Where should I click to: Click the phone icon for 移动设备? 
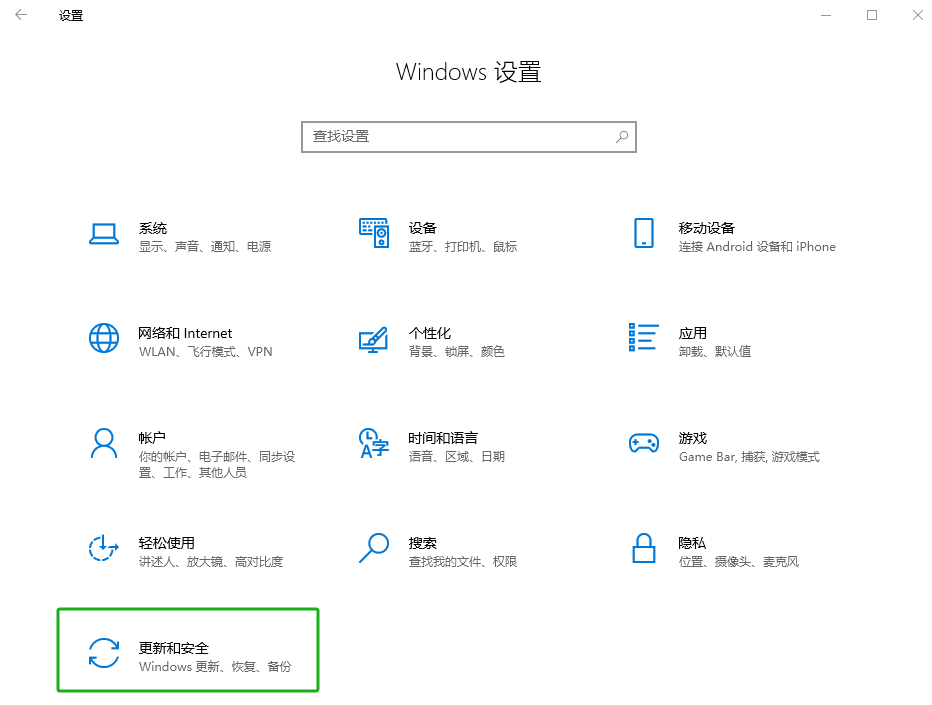[643, 233]
